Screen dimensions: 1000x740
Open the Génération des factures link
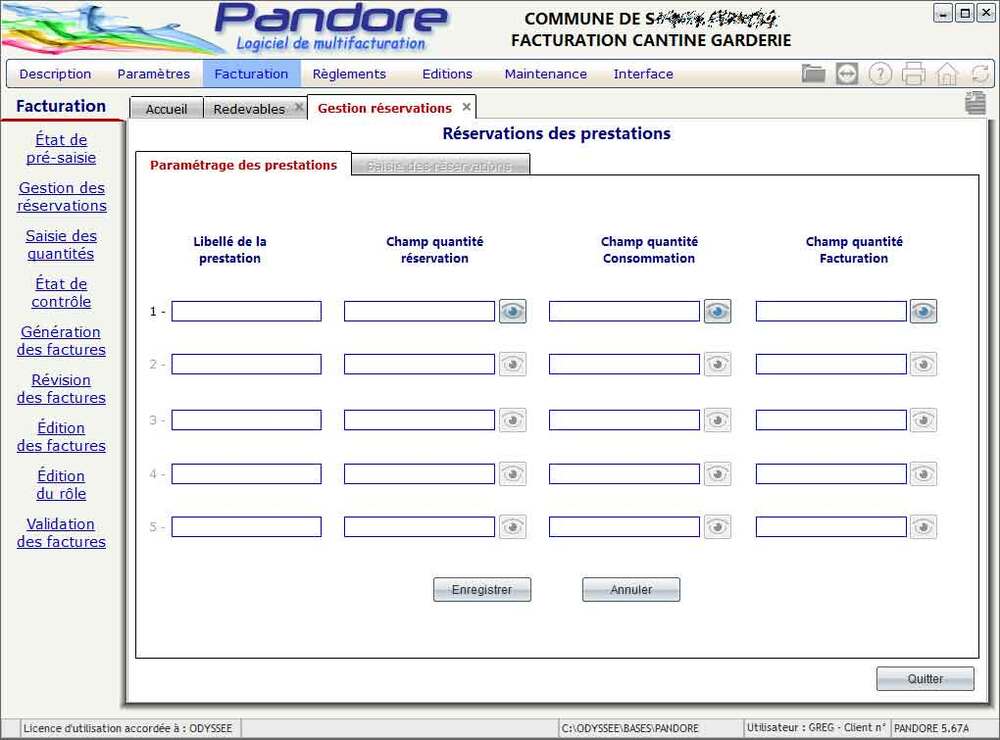(x=61, y=341)
